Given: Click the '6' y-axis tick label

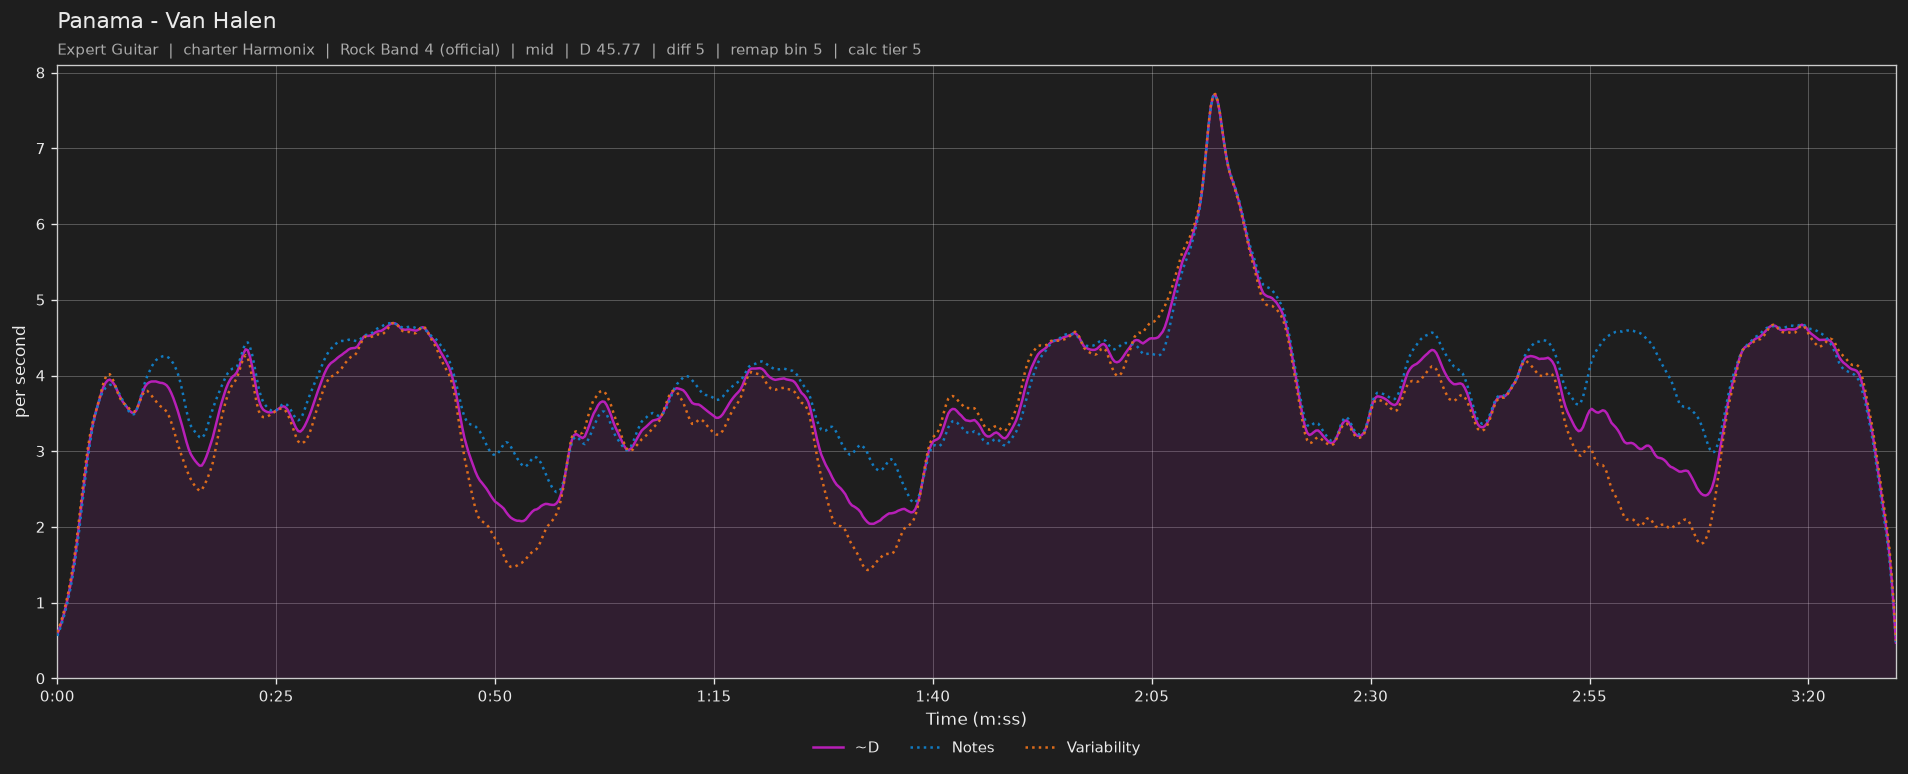Looking at the screenshot, I should point(40,225).
